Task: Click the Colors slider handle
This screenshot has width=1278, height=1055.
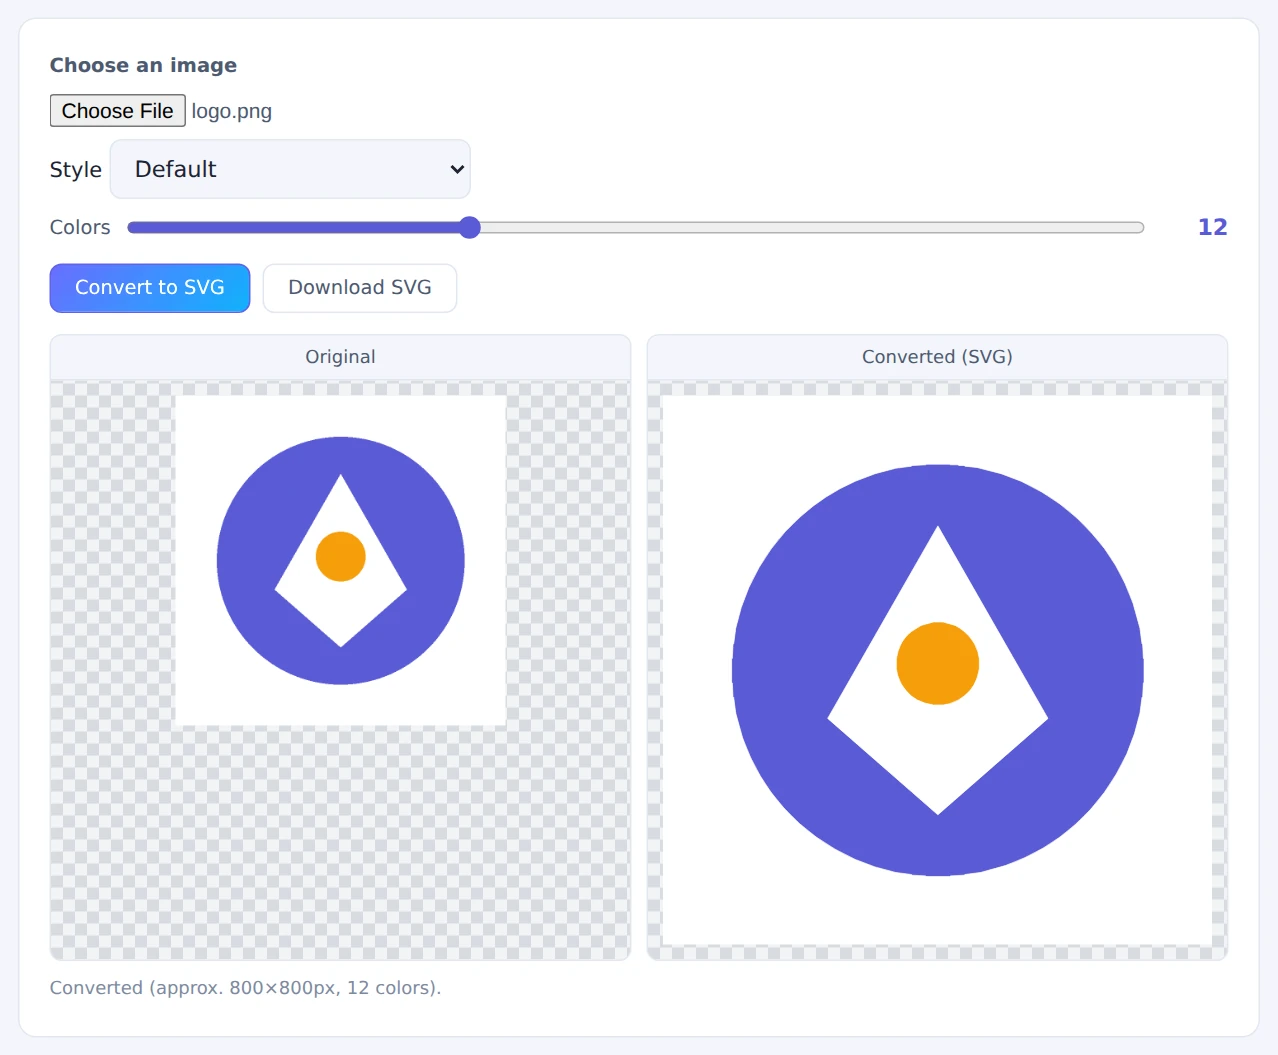Action: click(x=470, y=227)
